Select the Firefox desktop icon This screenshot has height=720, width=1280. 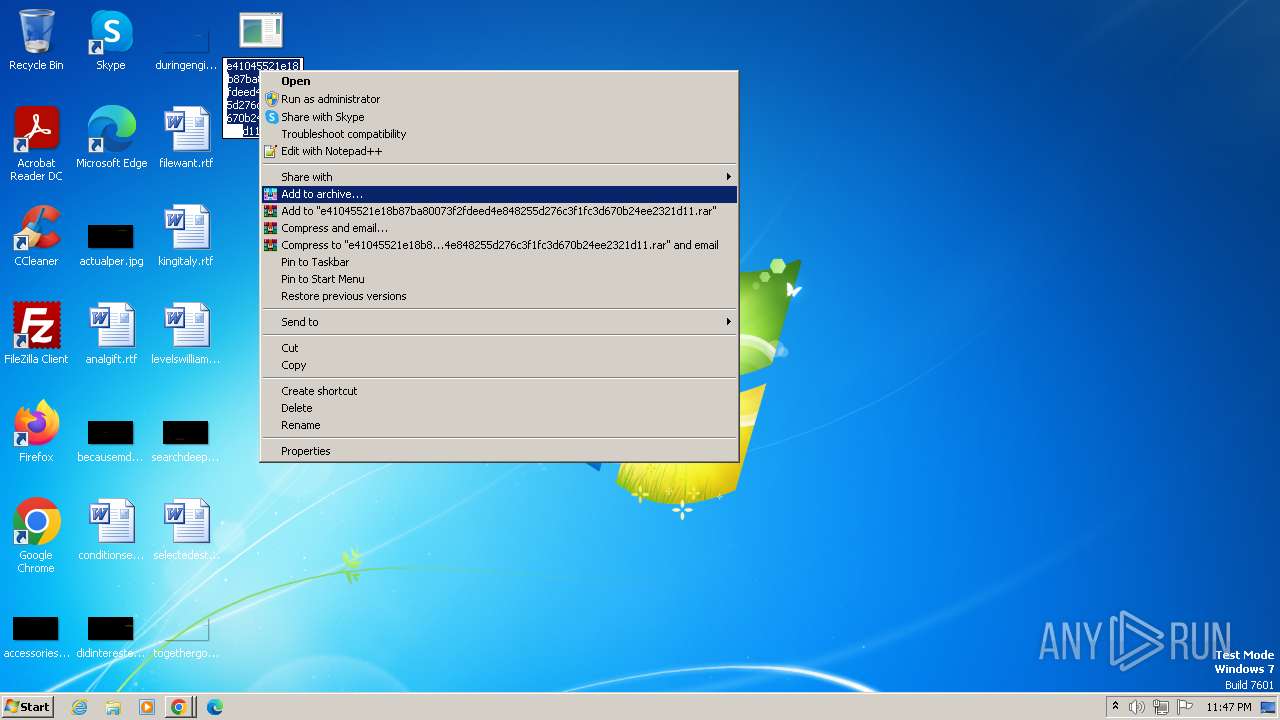tap(36, 432)
